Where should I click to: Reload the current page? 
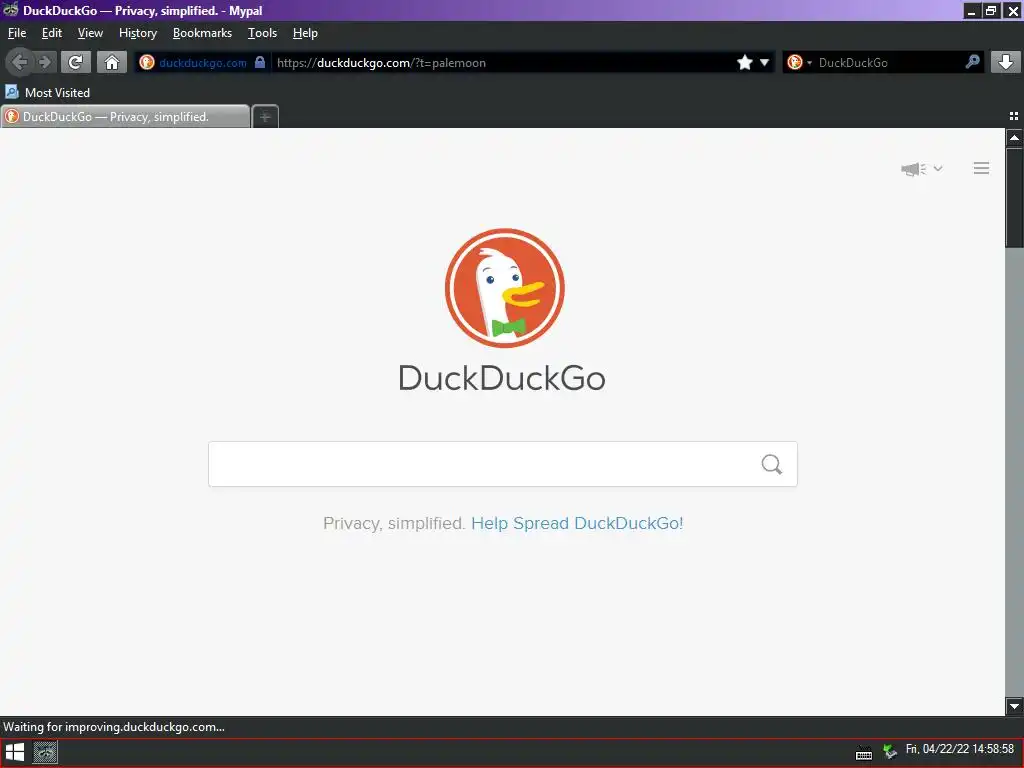[76, 63]
